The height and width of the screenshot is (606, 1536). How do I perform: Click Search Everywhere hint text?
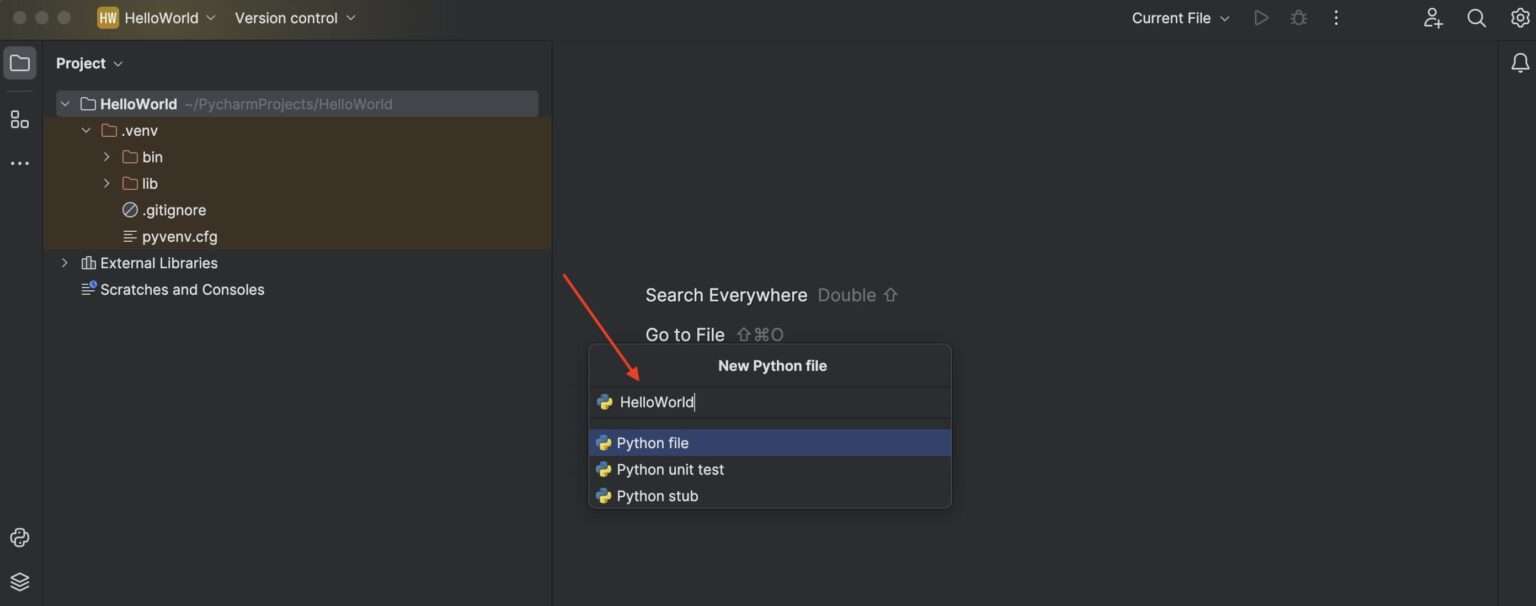(x=726, y=295)
